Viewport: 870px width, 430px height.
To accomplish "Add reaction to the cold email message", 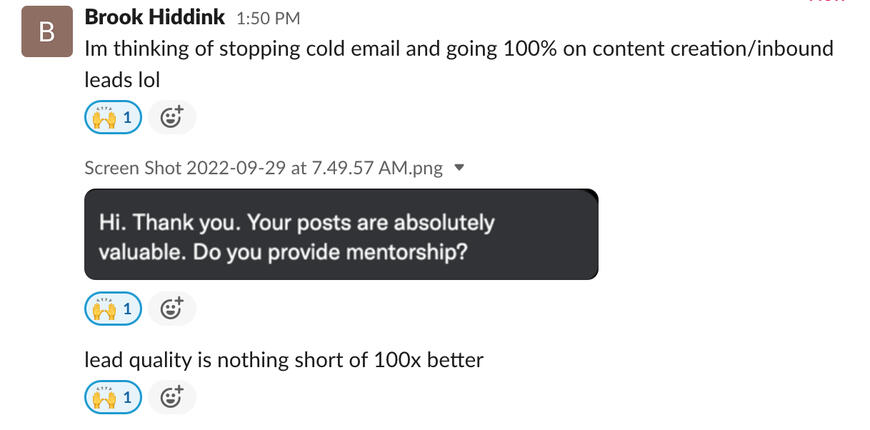I will 172,117.
